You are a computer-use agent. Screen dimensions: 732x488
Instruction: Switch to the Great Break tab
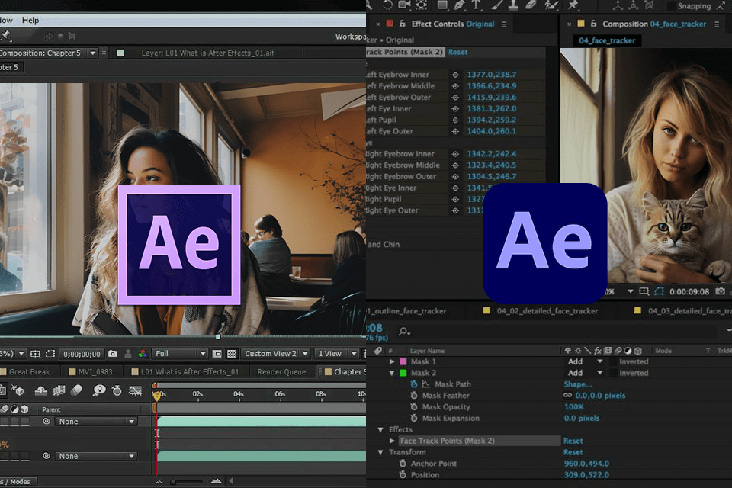pyautogui.click(x=26, y=372)
